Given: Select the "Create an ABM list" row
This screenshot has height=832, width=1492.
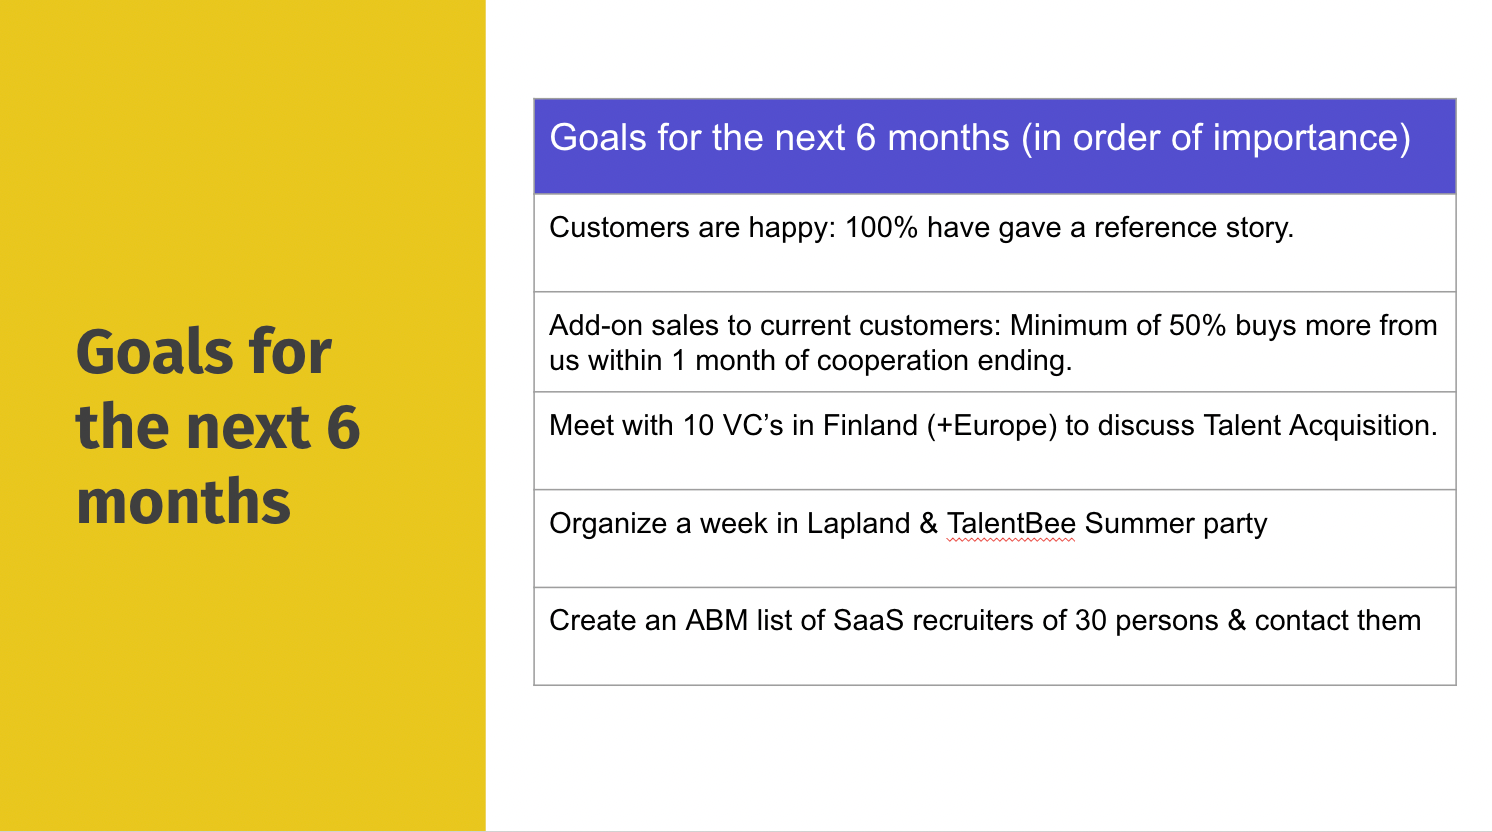Looking at the screenshot, I should pos(995,636).
